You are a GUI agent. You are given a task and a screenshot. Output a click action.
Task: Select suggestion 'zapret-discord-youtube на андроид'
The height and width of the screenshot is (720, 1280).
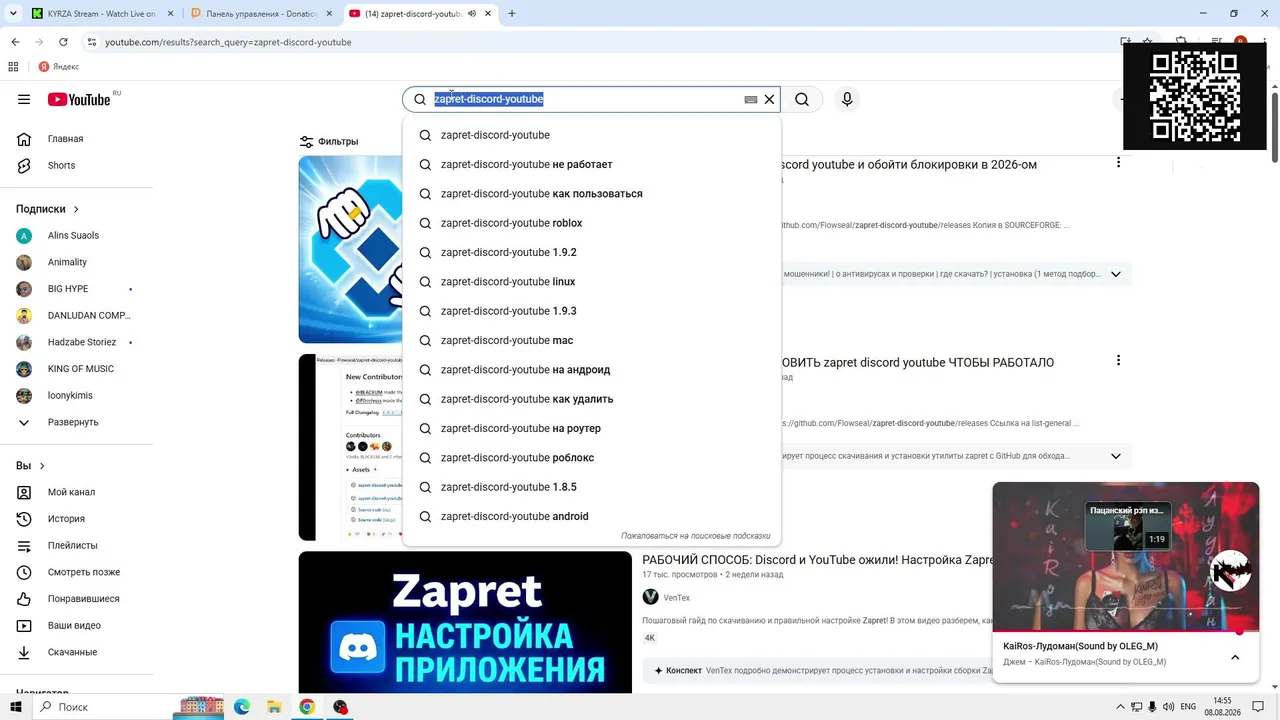(x=592, y=370)
